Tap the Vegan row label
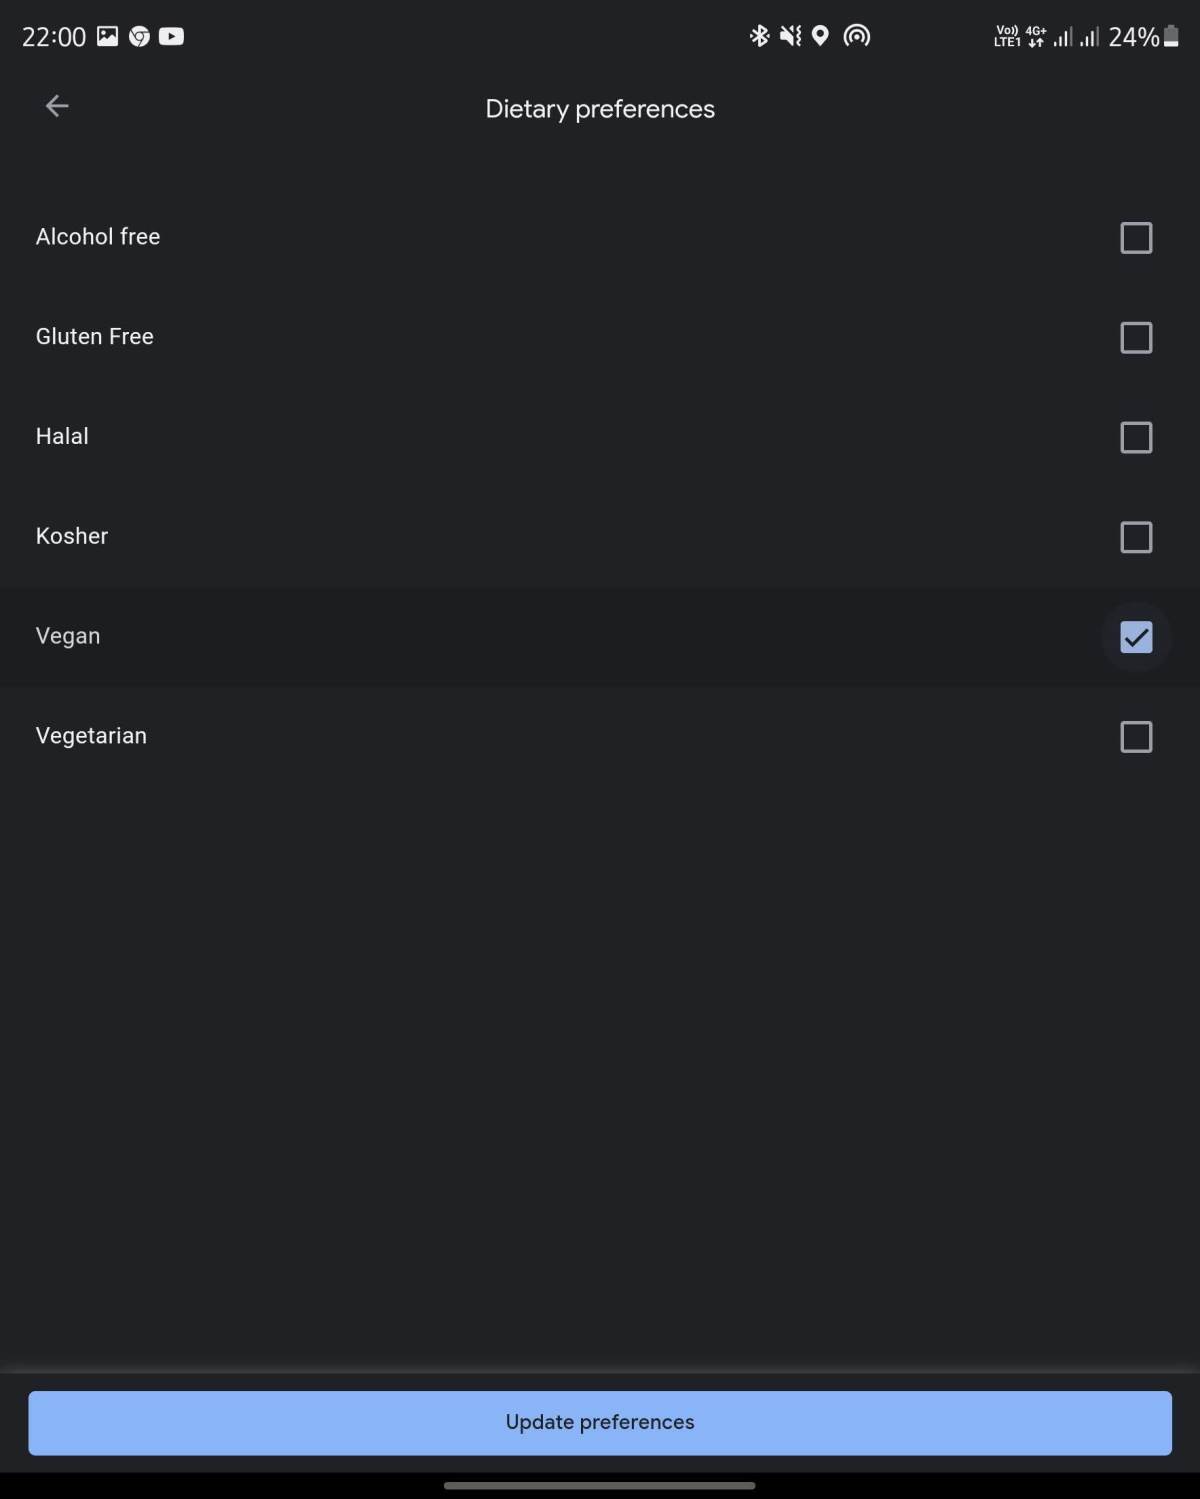Screen dimensions: 1200x1499 [x=68, y=636]
